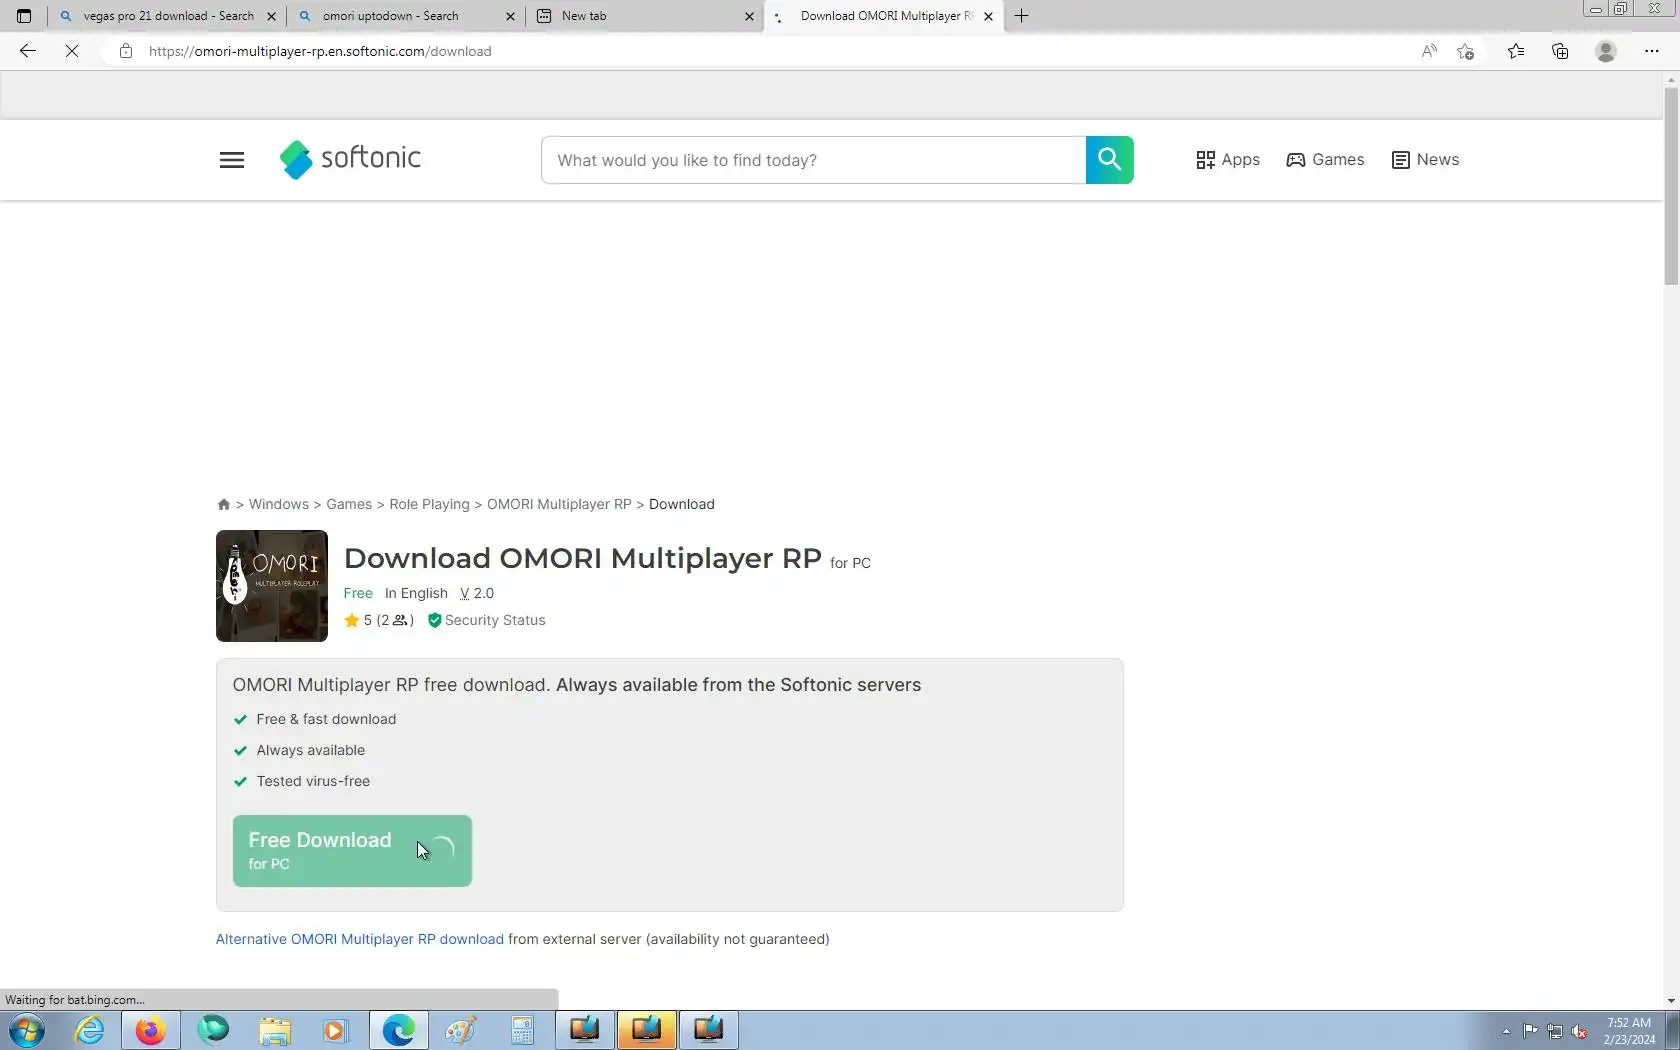The width and height of the screenshot is (1680, 1050).
Task: Stop page loading with X button
Action: tap(72, 51)
